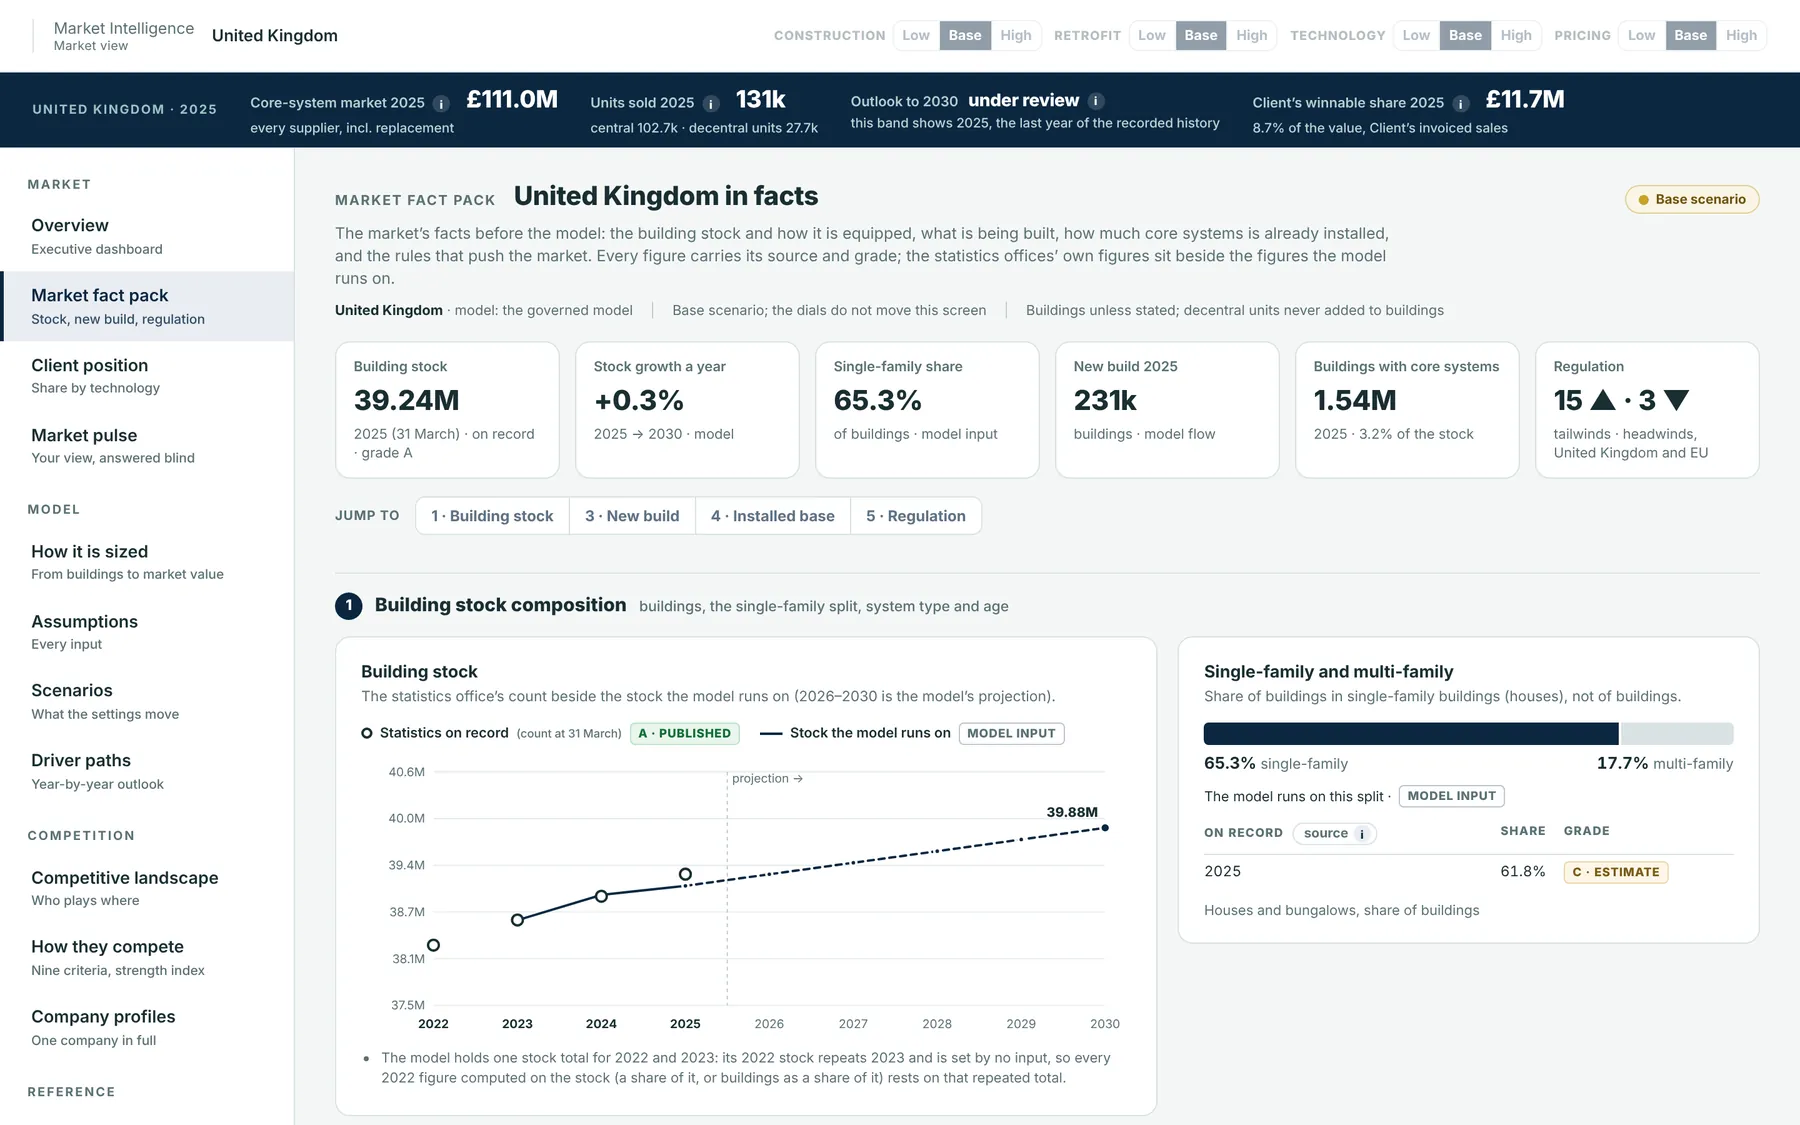The width and height of the screenshot is (1800, 1125).
Task: Click the C · ESTIMATE grade badge
Action: click(x=1616, y=872)
